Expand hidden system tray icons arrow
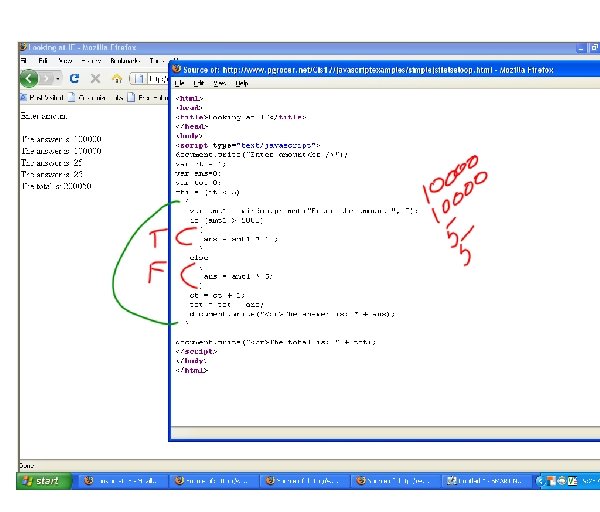Screen dimensions: 600x512 [541, 481]
